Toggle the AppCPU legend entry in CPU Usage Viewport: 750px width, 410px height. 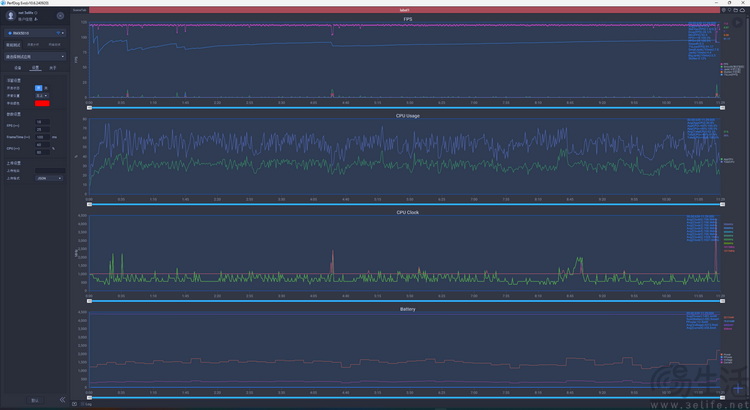pyautogui.click(x=727, y=159)
